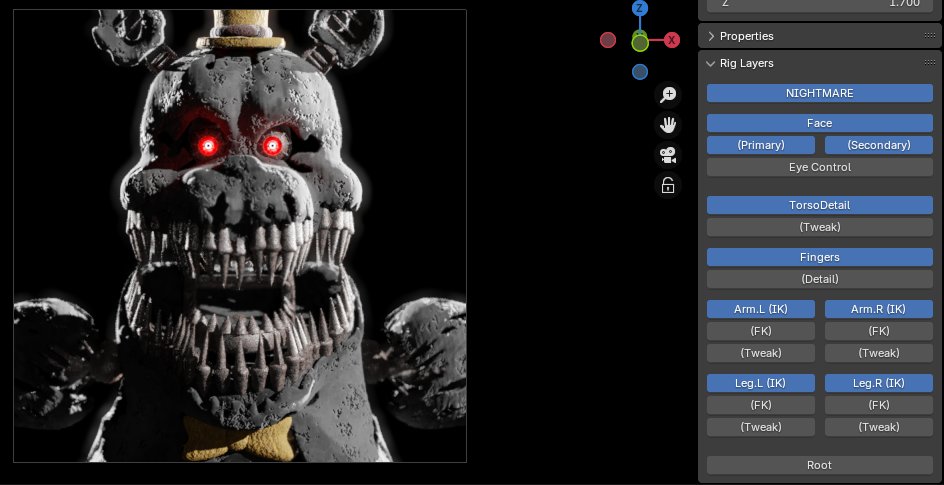The image size is (944, 485).
Task: Toggle the Arm.L (IK) layer
Action: [760, 309]
